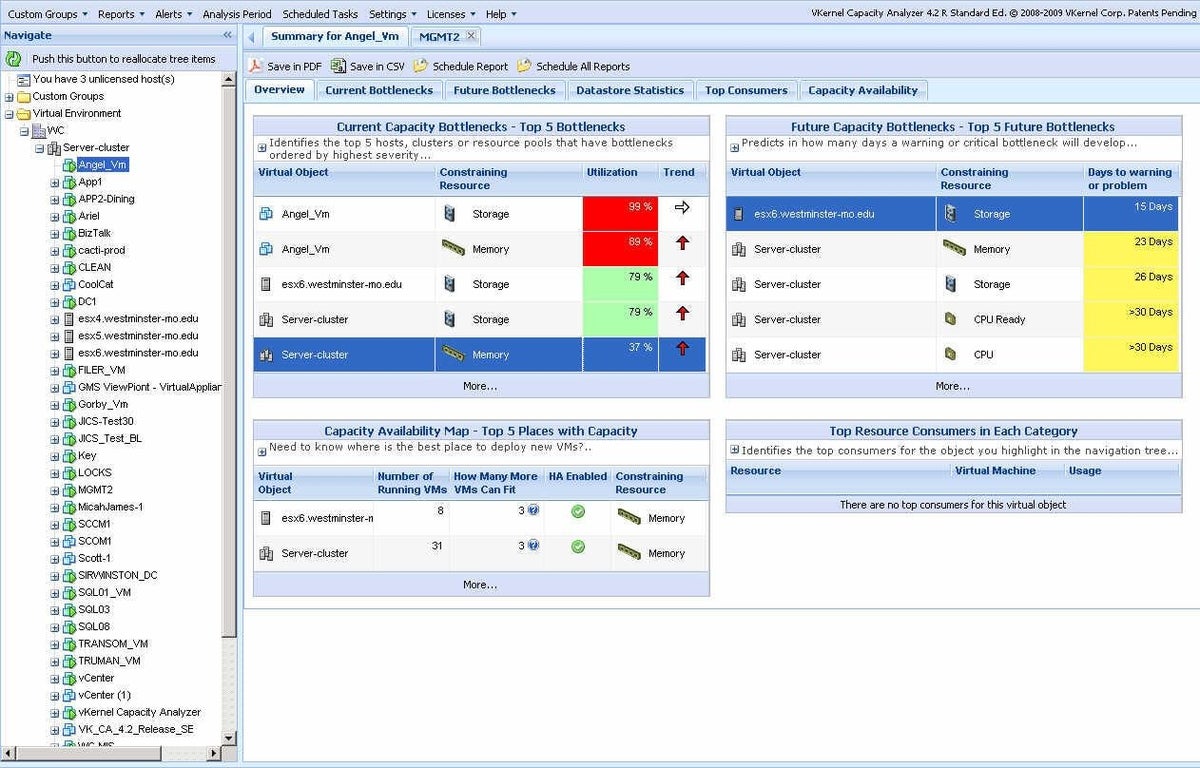Click the Virtual Environment folder icon
The height and width of the screenshot is (768, 1200).
(x=23, y=114)
